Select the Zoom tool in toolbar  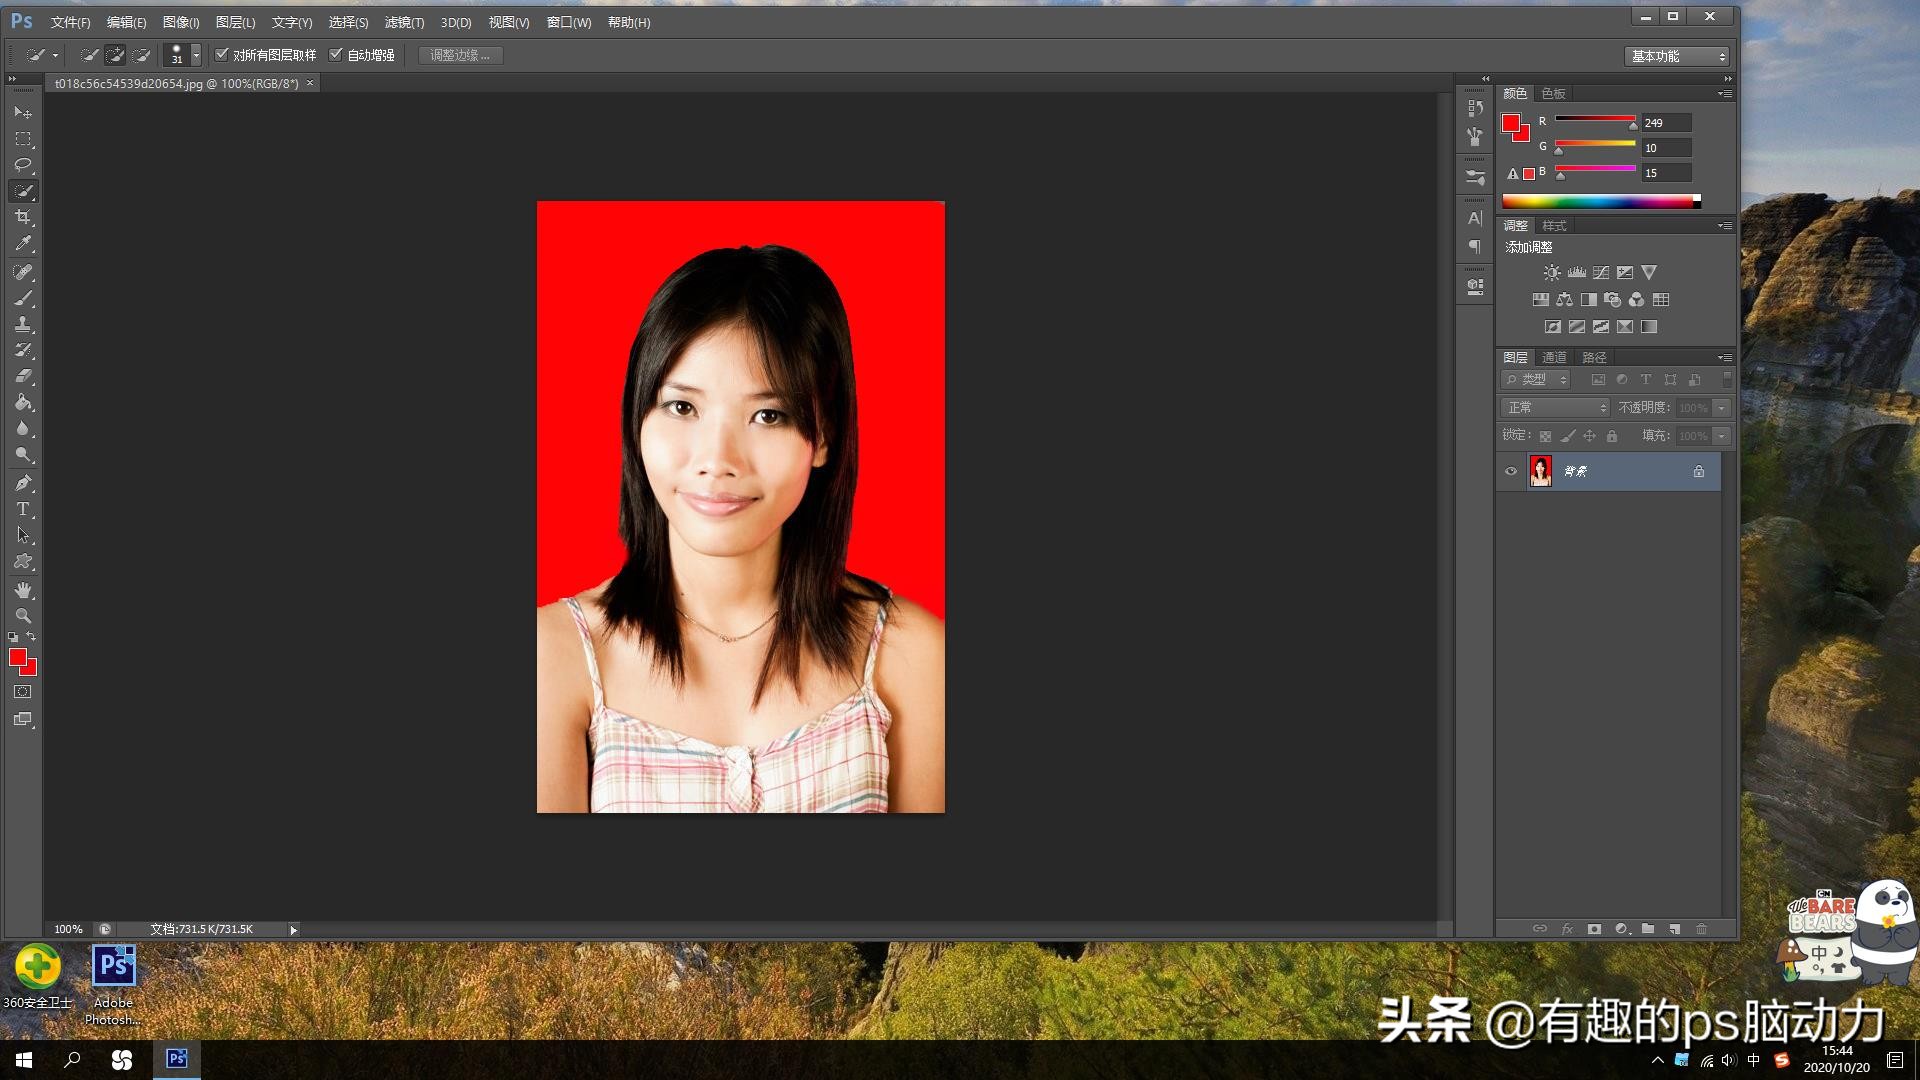coord(23,616)
